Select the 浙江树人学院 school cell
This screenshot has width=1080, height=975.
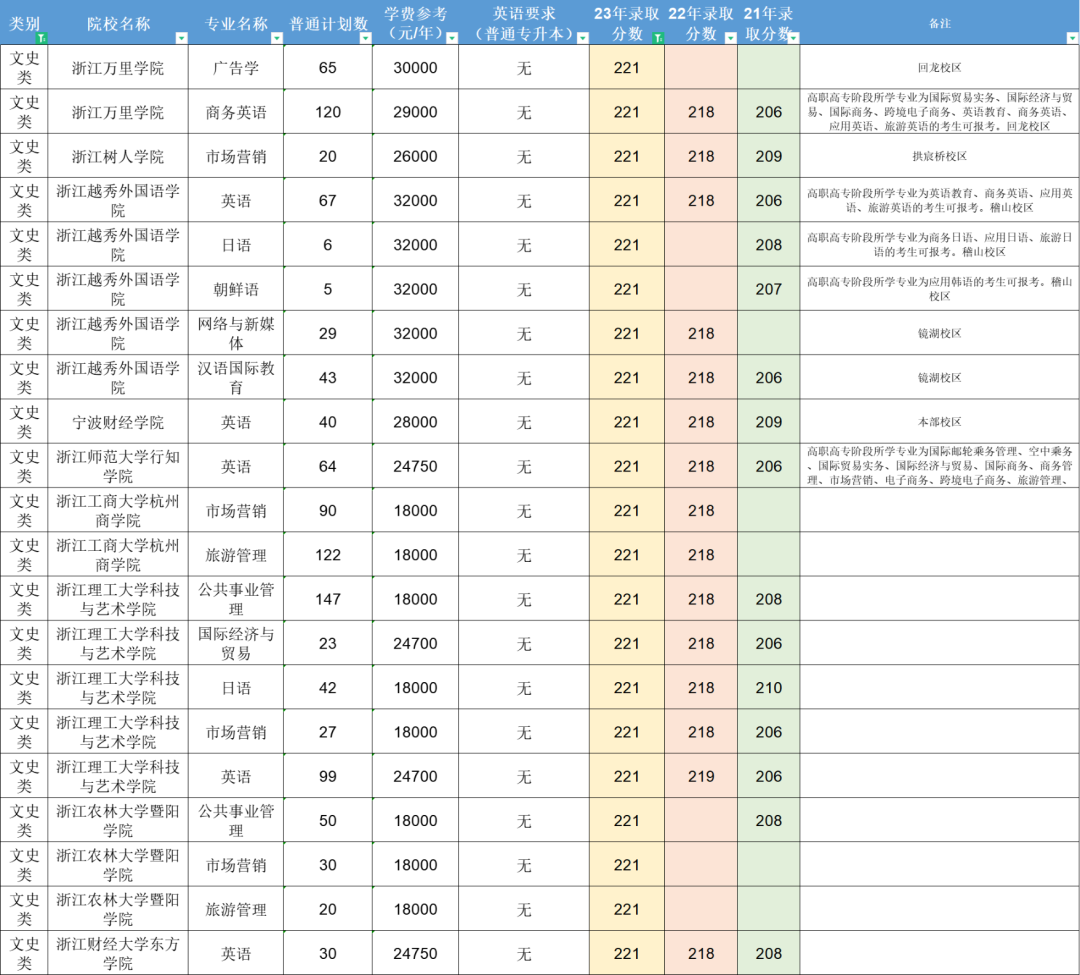point(118,156)
